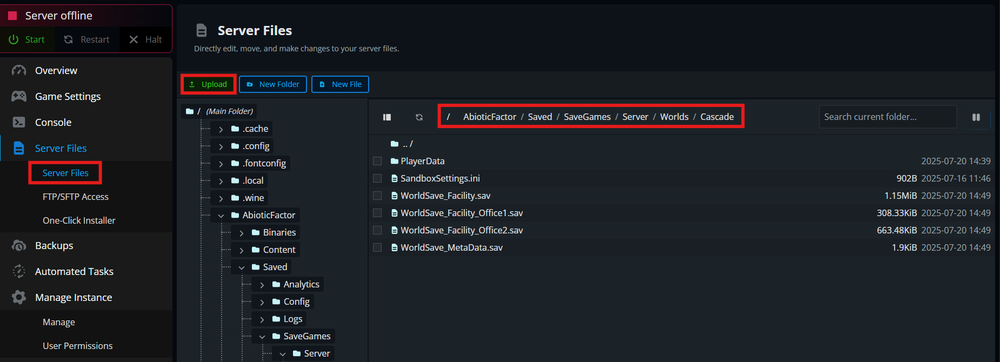Click the Halt server button

145,40
